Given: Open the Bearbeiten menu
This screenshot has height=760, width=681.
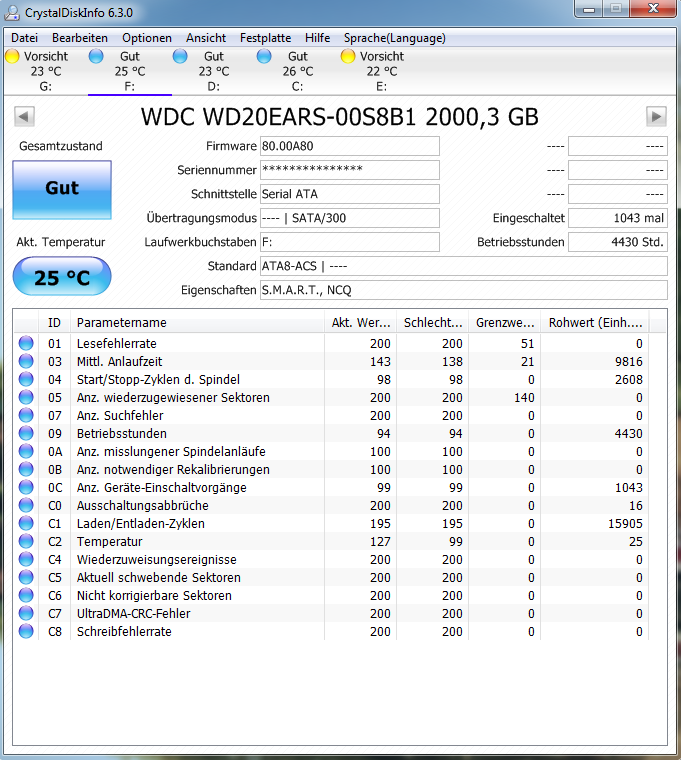Looking at the screenshot, I should 80,38.
